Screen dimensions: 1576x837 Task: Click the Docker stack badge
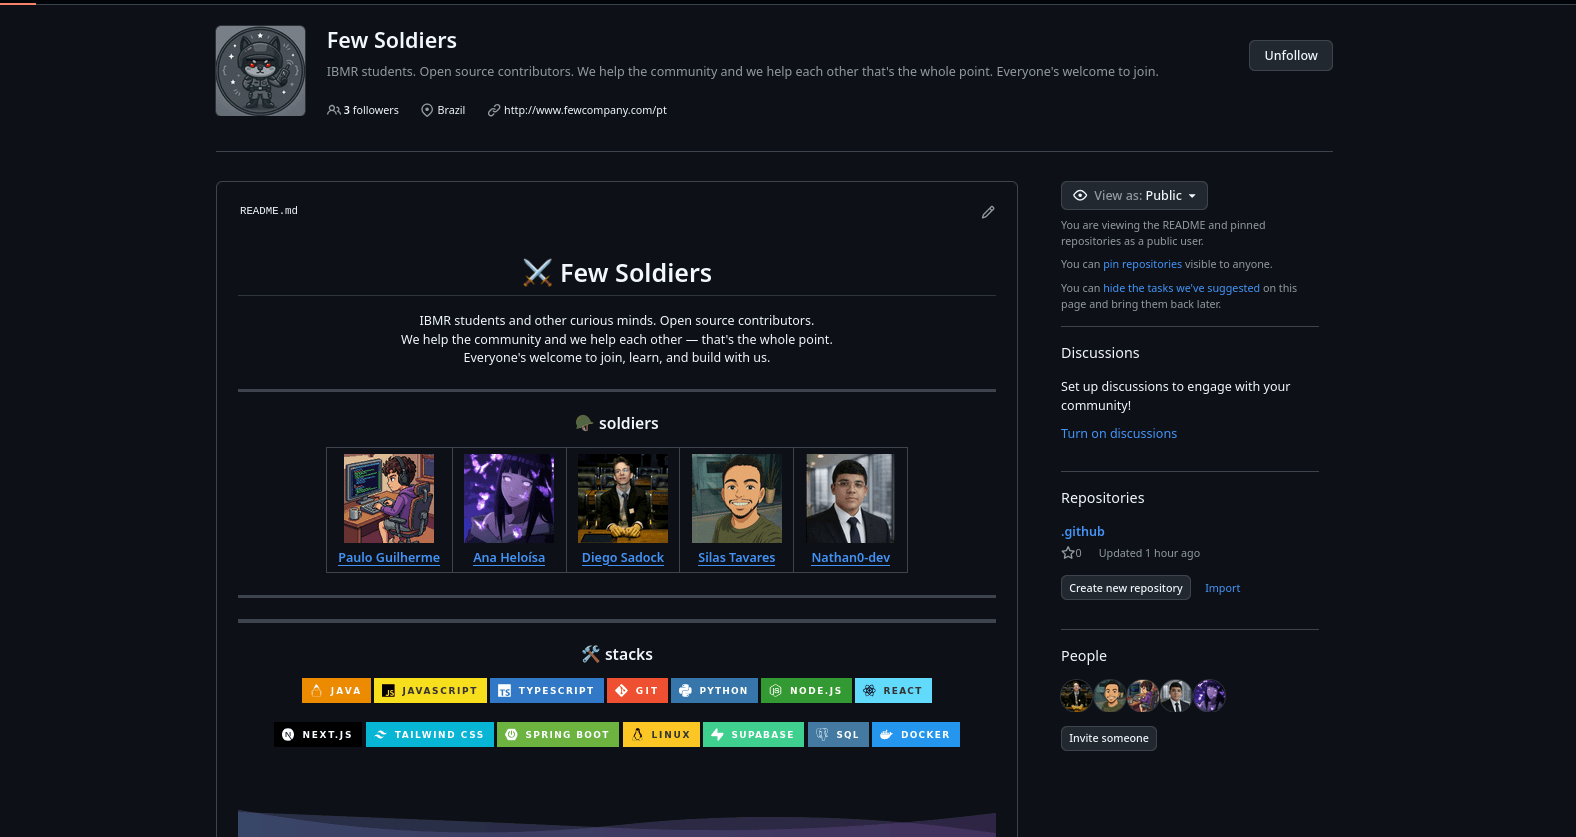[x=915, y=734]
